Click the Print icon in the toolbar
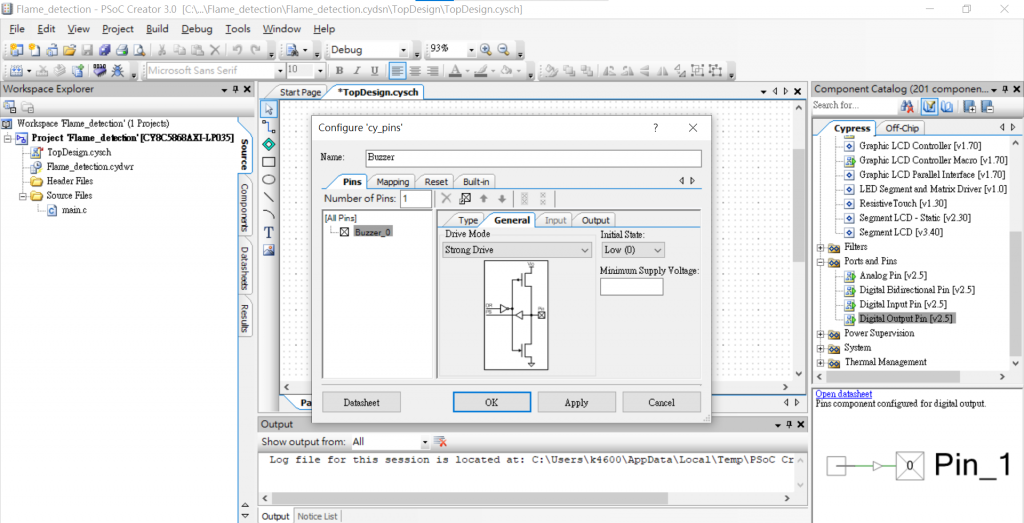The image size is (1024, 523). click(x=121, y=50)
